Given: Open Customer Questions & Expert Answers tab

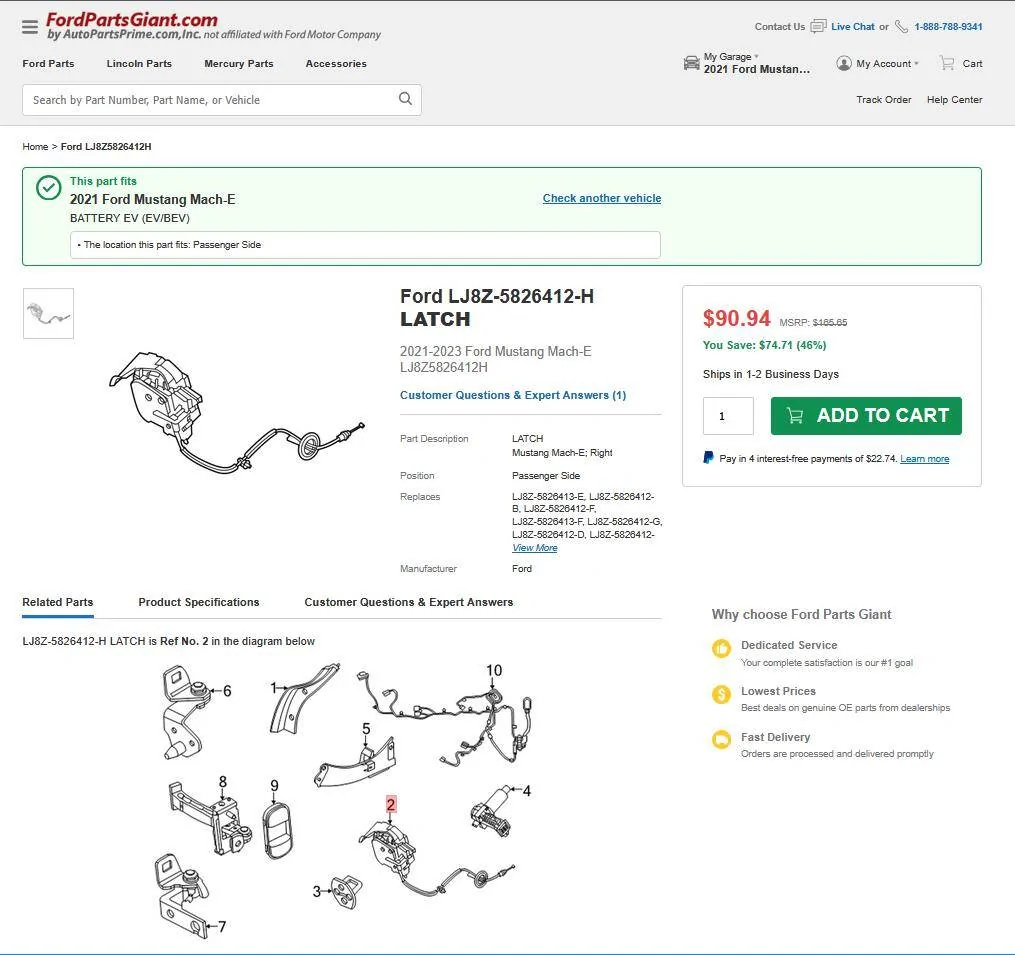Looking at the screenshot, I should click(408, 602).
